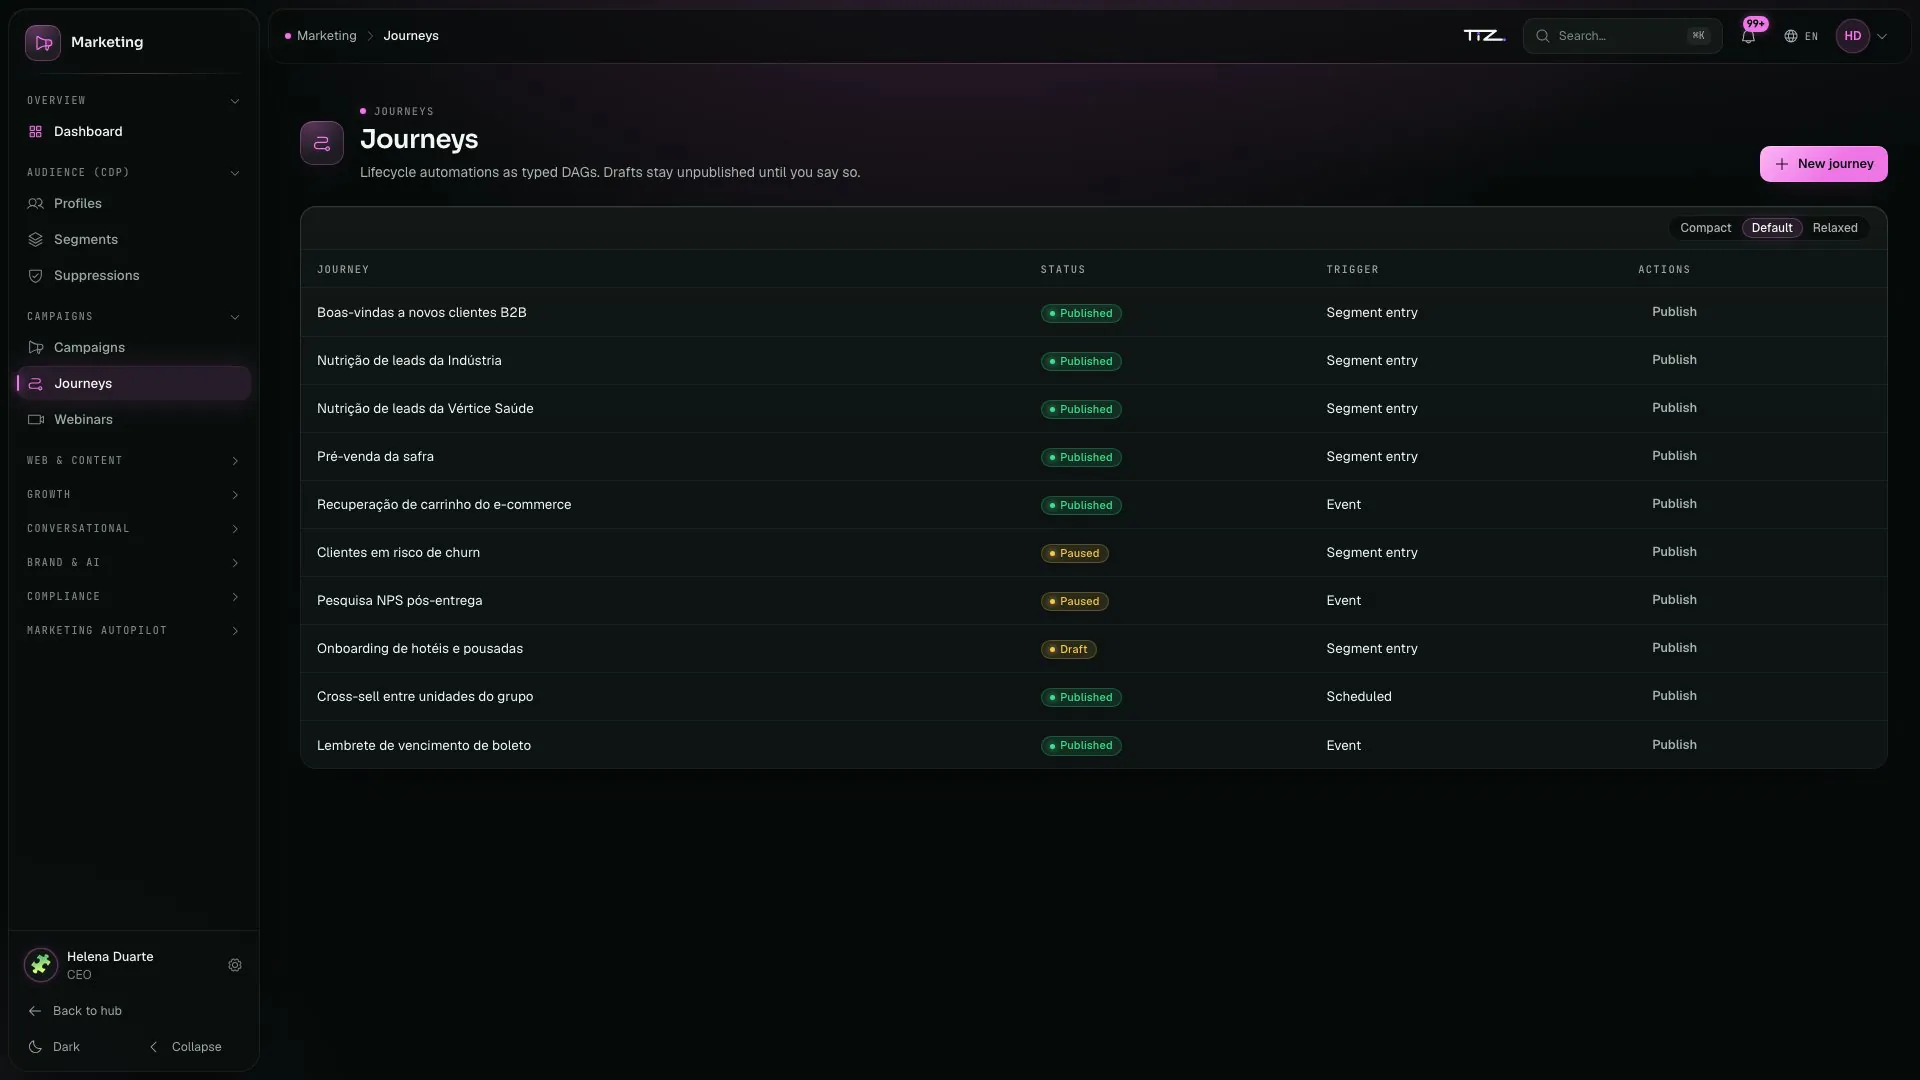Create a New journey
Viewport: 1920px width, 1080px height.
point(1823,164)
